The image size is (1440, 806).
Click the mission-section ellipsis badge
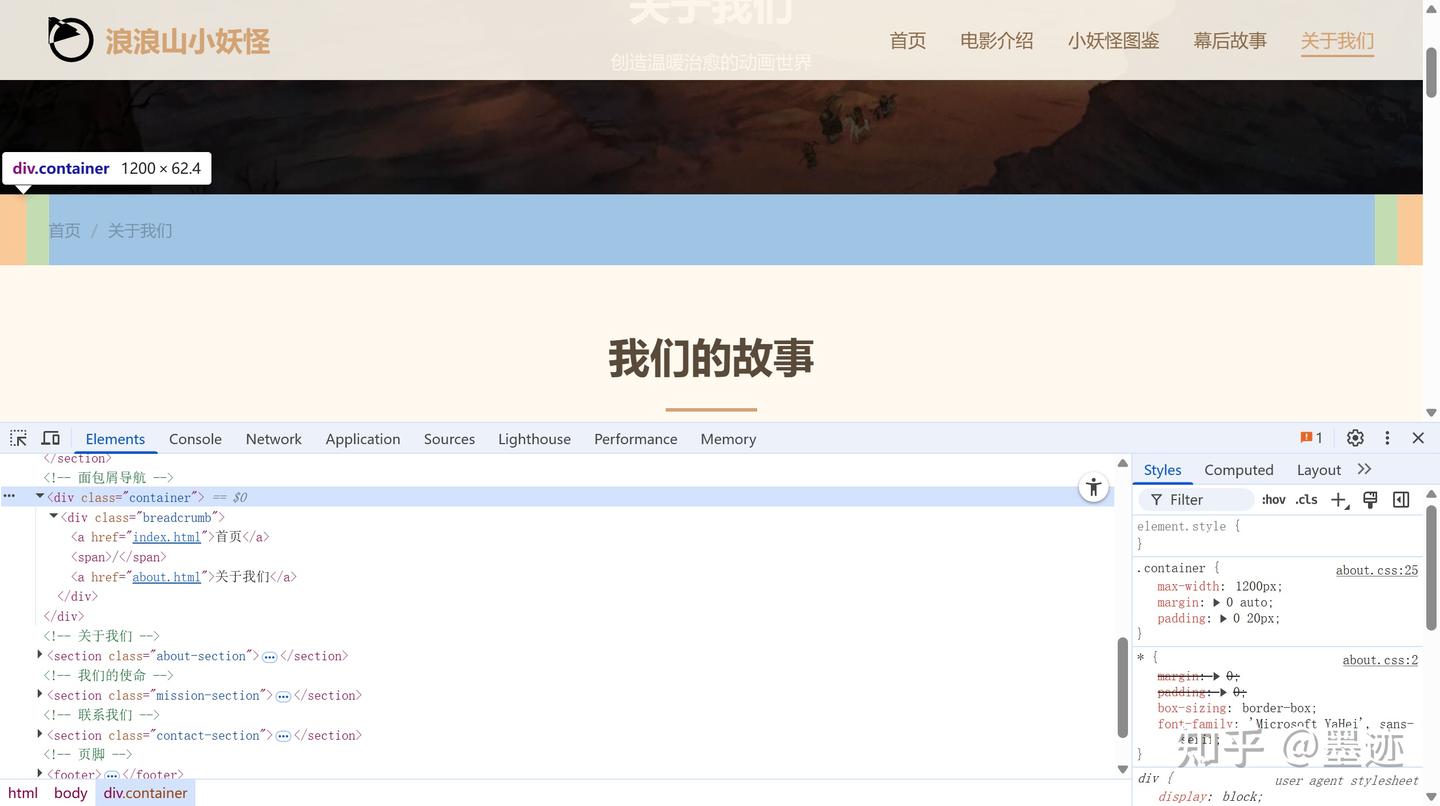[x=283, y=696]
